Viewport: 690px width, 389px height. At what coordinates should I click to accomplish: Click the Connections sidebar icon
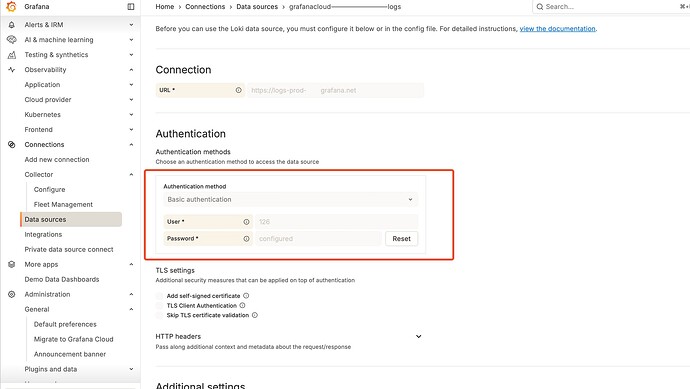[x=12, y=144]
